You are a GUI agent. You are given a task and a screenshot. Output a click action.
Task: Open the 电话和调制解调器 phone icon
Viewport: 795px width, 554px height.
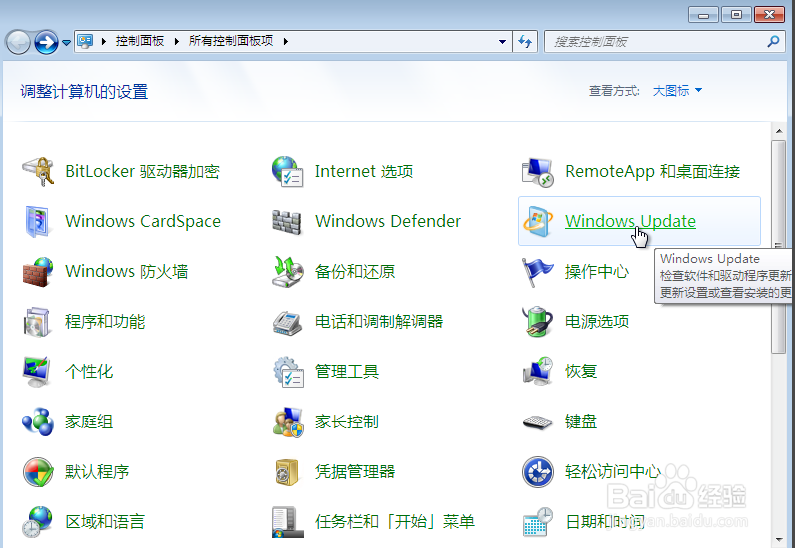pyautogui.click(x=287, y=323)
